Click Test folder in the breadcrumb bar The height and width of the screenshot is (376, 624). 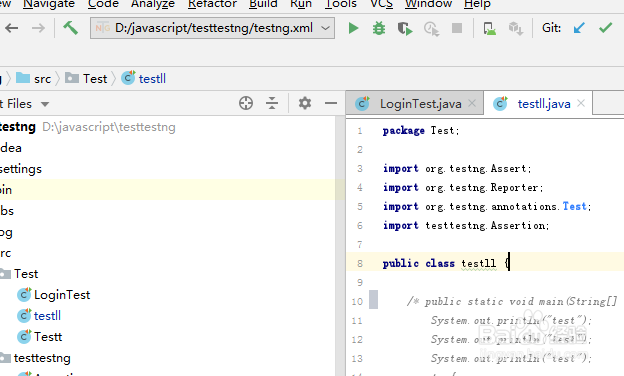tap(86, 78)
